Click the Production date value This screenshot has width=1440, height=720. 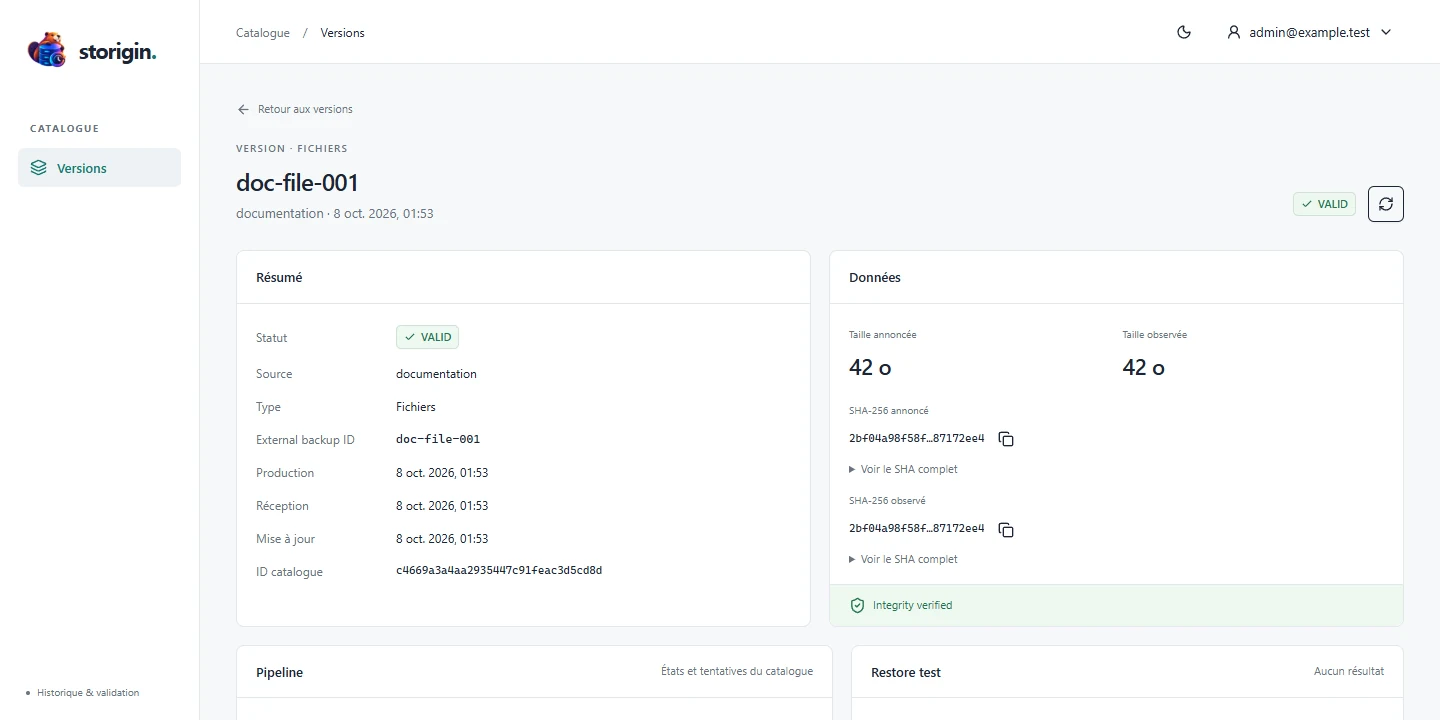pos(442,473)
